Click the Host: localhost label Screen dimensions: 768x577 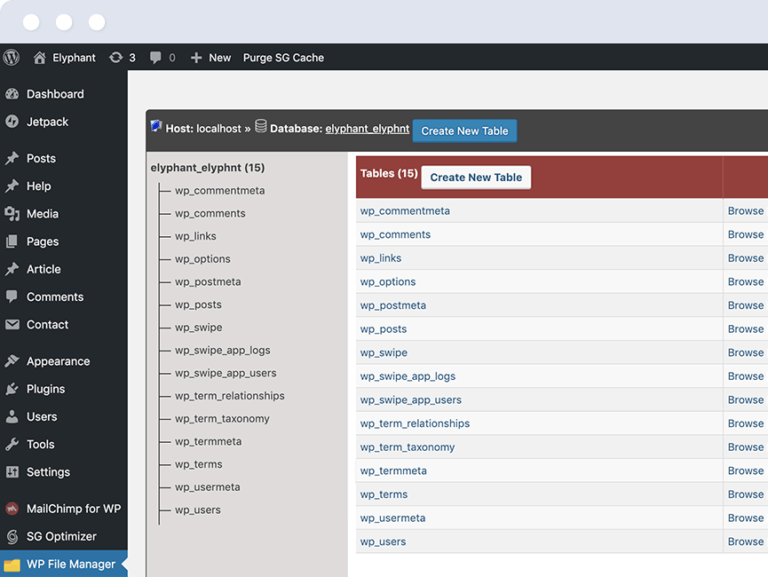[x=203, y=129]
